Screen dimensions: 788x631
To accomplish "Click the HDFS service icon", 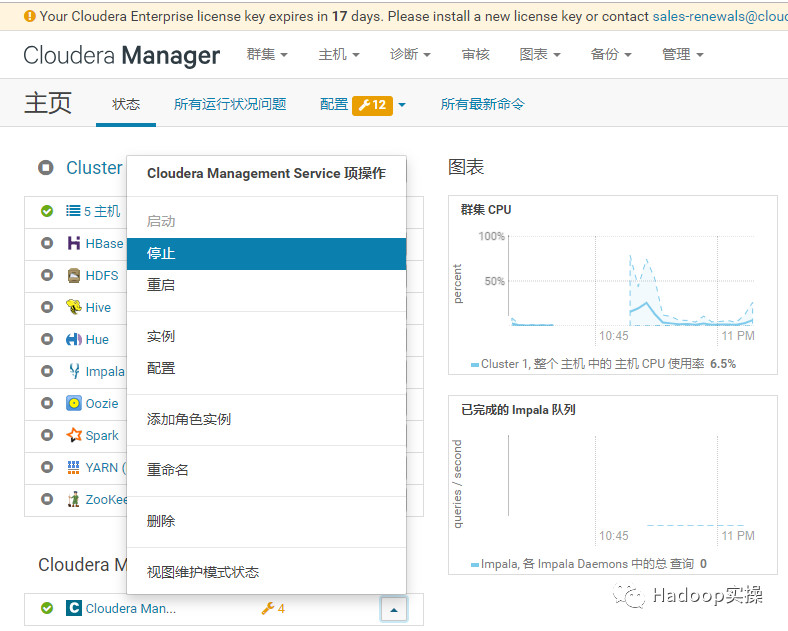I will coord(74,275).
